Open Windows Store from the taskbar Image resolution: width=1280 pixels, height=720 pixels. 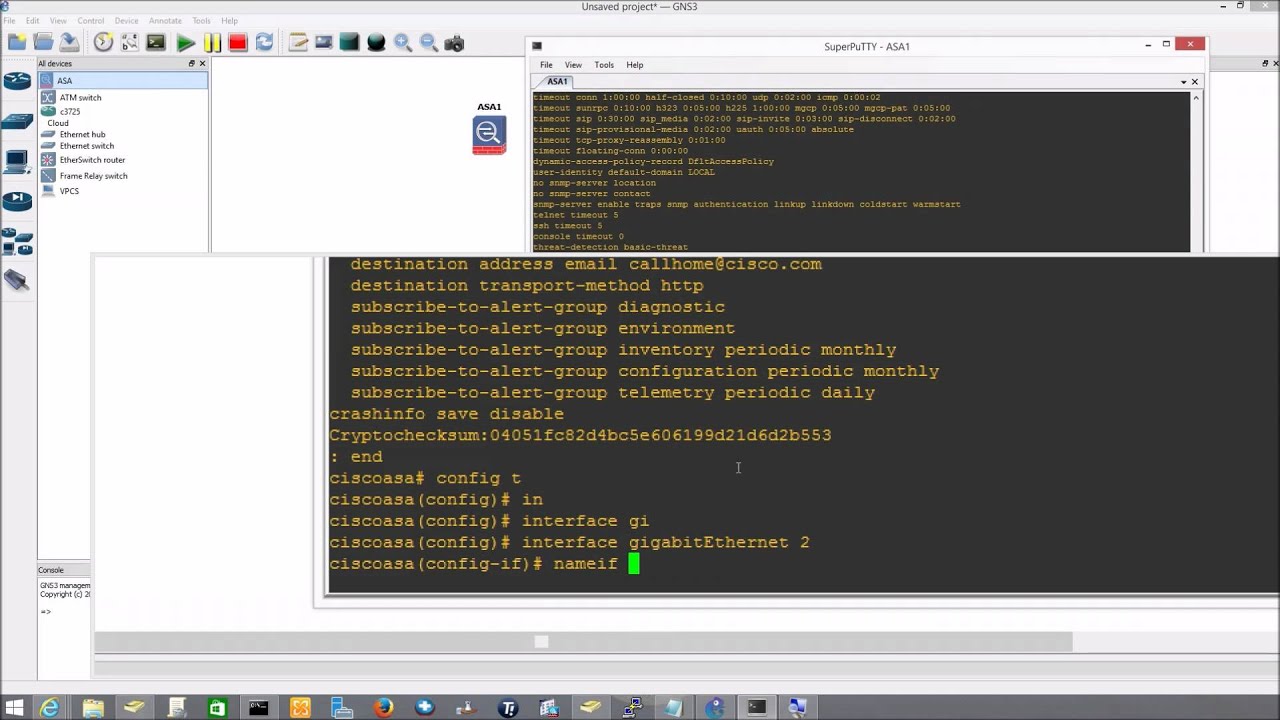[217, 708]
